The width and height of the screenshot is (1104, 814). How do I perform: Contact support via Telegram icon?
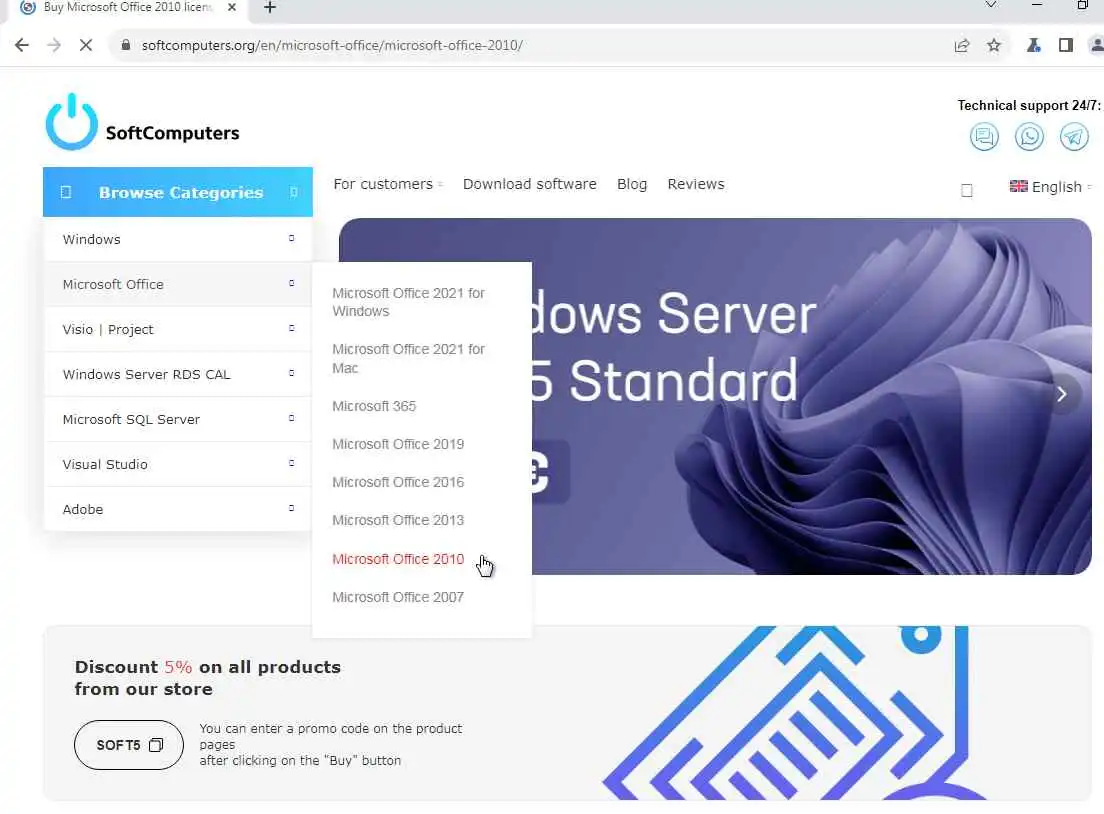pos(1074,136)
